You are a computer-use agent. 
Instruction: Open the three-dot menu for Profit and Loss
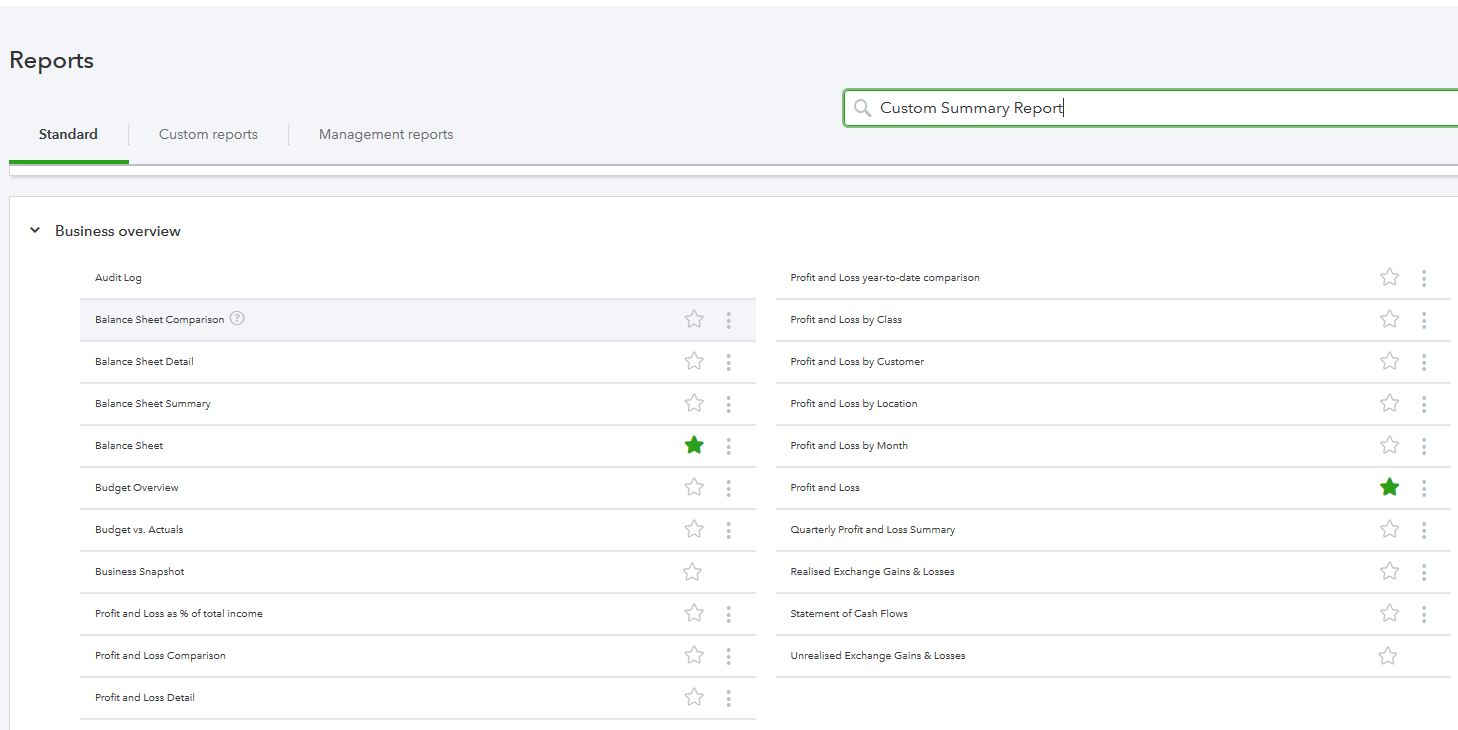coord(1424,487)
